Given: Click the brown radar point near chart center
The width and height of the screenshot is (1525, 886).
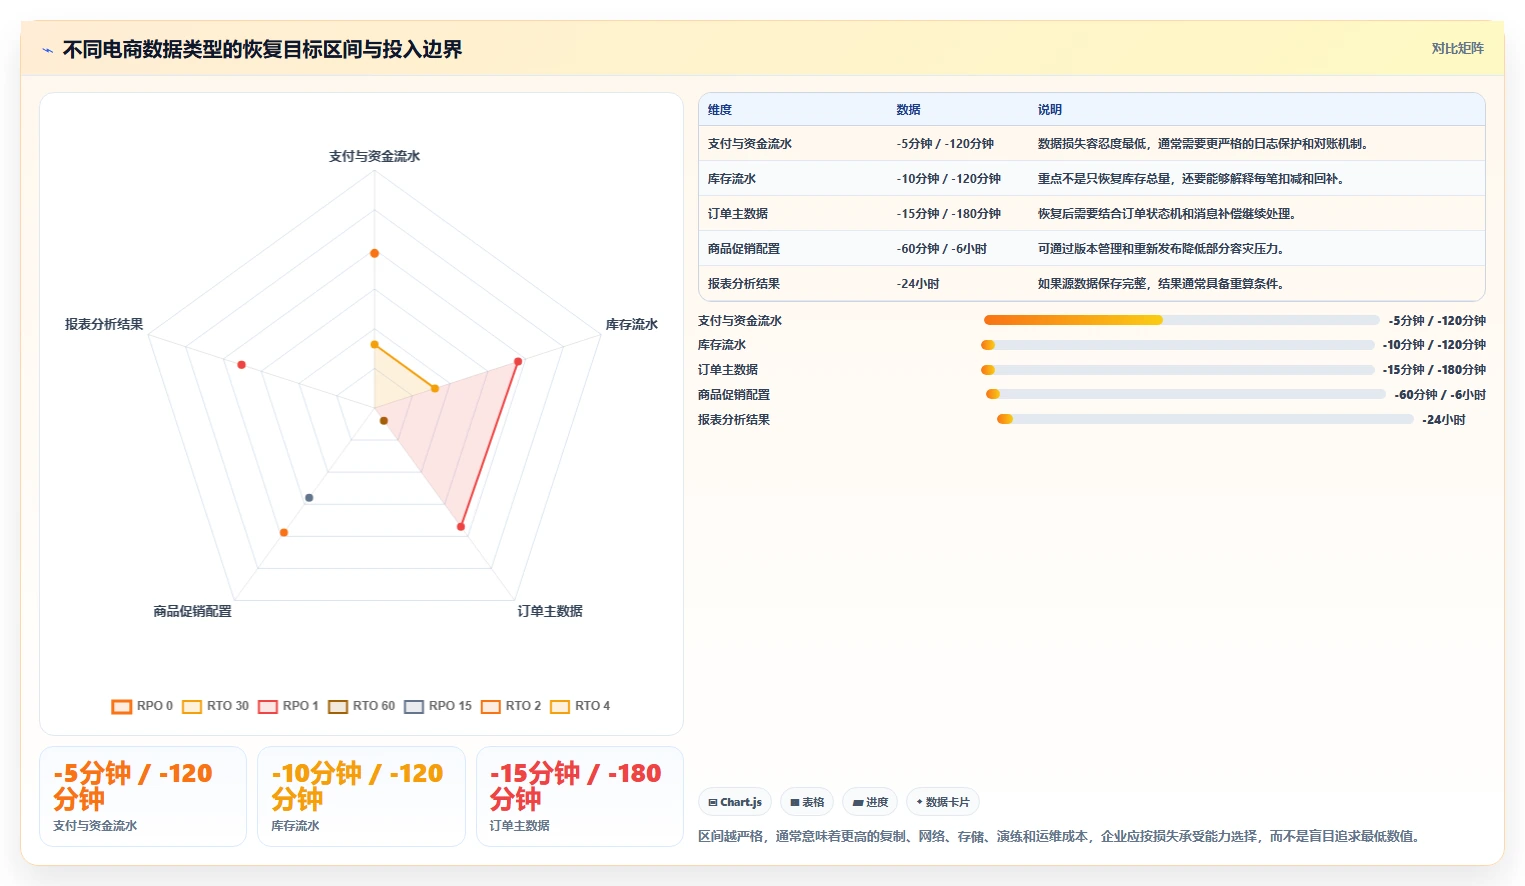Looking at the screenshot, I should click(x=383, y=421).
